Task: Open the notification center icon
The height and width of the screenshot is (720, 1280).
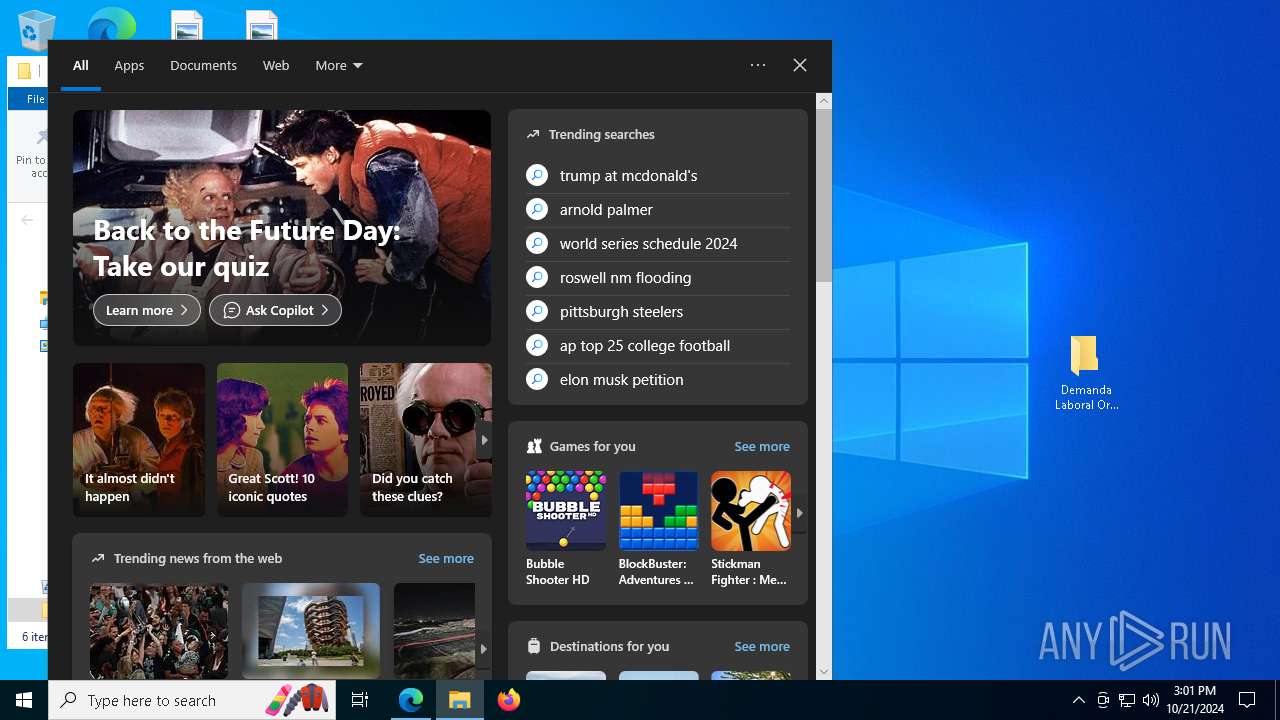Action: [x=1247, y=700]
